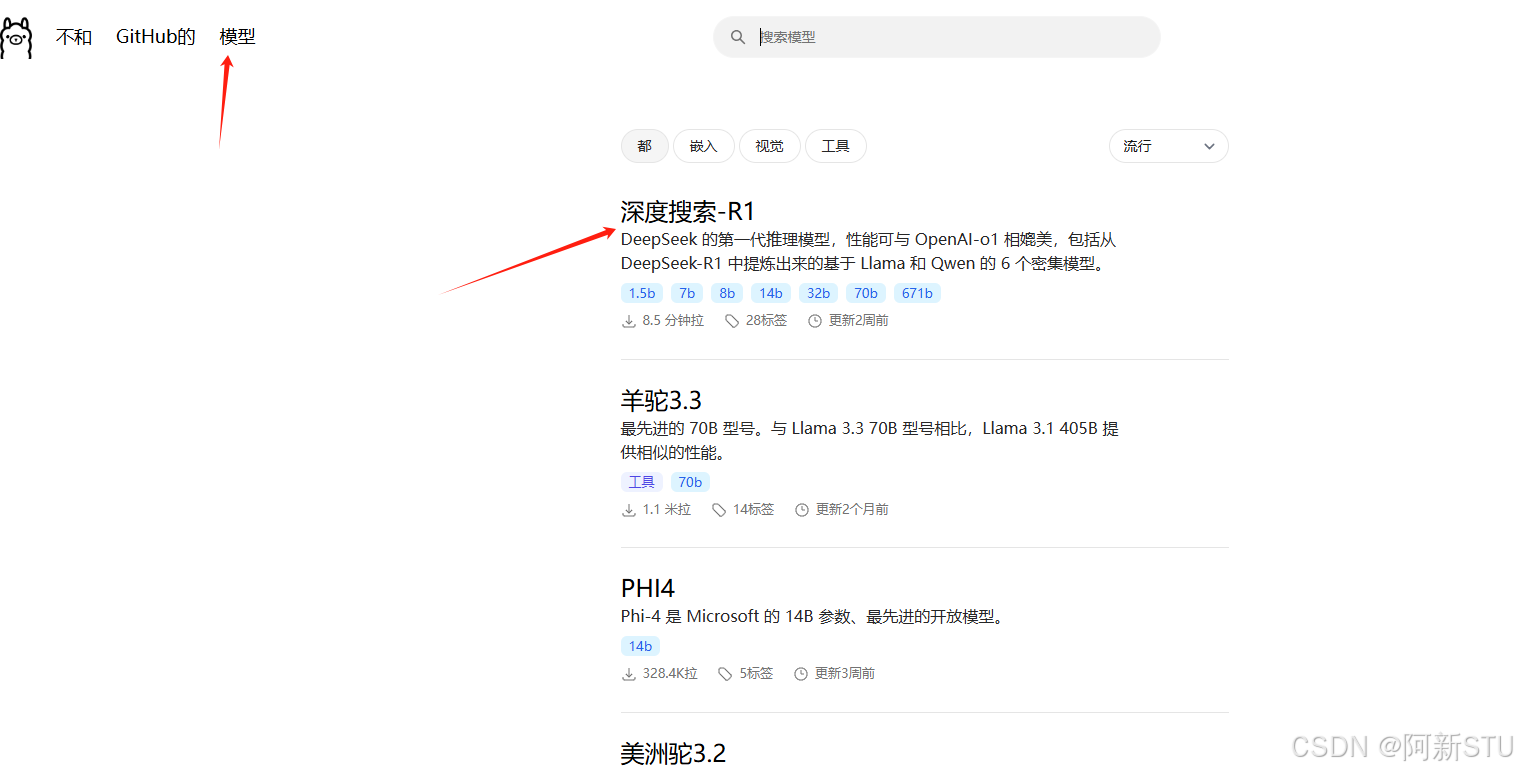Click the 5标签 tag count
The width and height of the screenshot is (1518, 773).
pos(756,674)
